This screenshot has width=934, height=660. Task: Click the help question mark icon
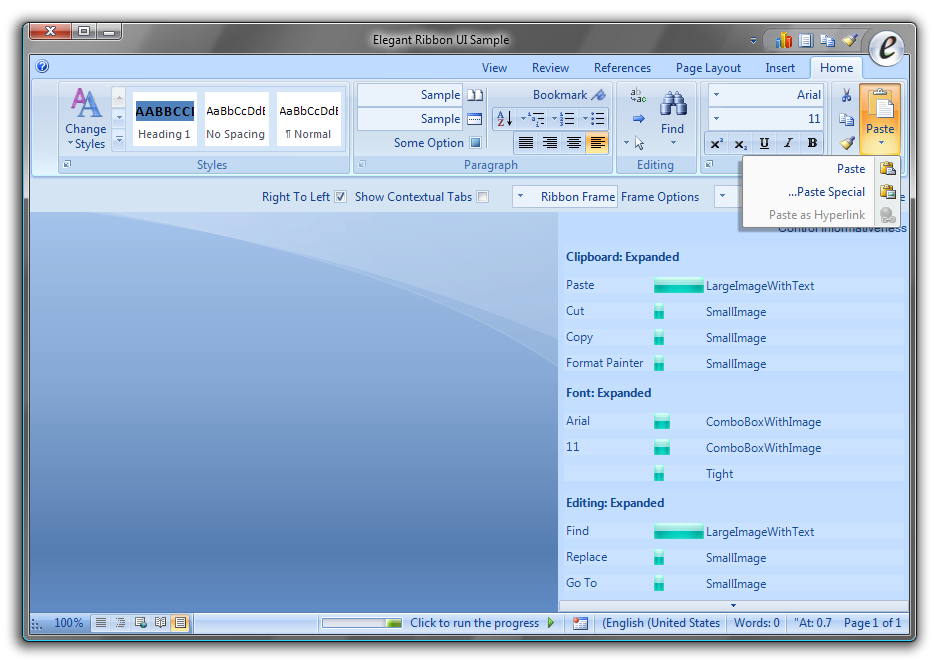(42, 66)
